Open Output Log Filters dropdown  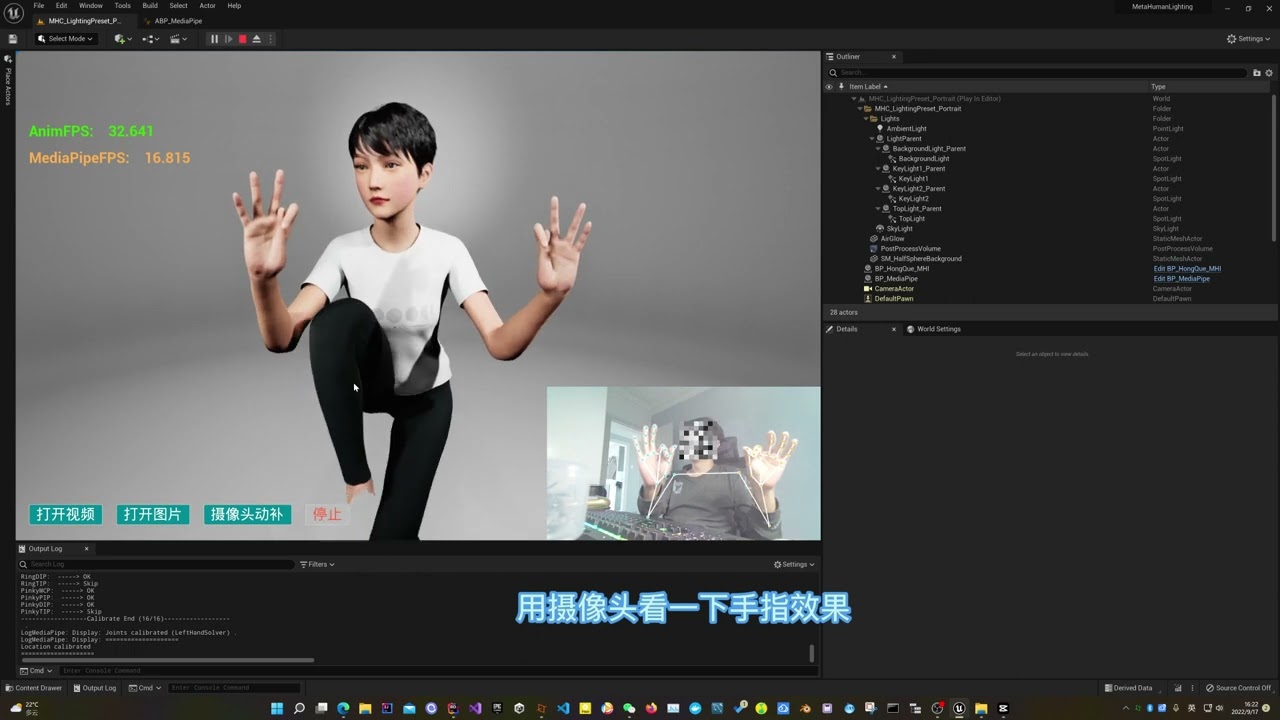click(317, 564)
